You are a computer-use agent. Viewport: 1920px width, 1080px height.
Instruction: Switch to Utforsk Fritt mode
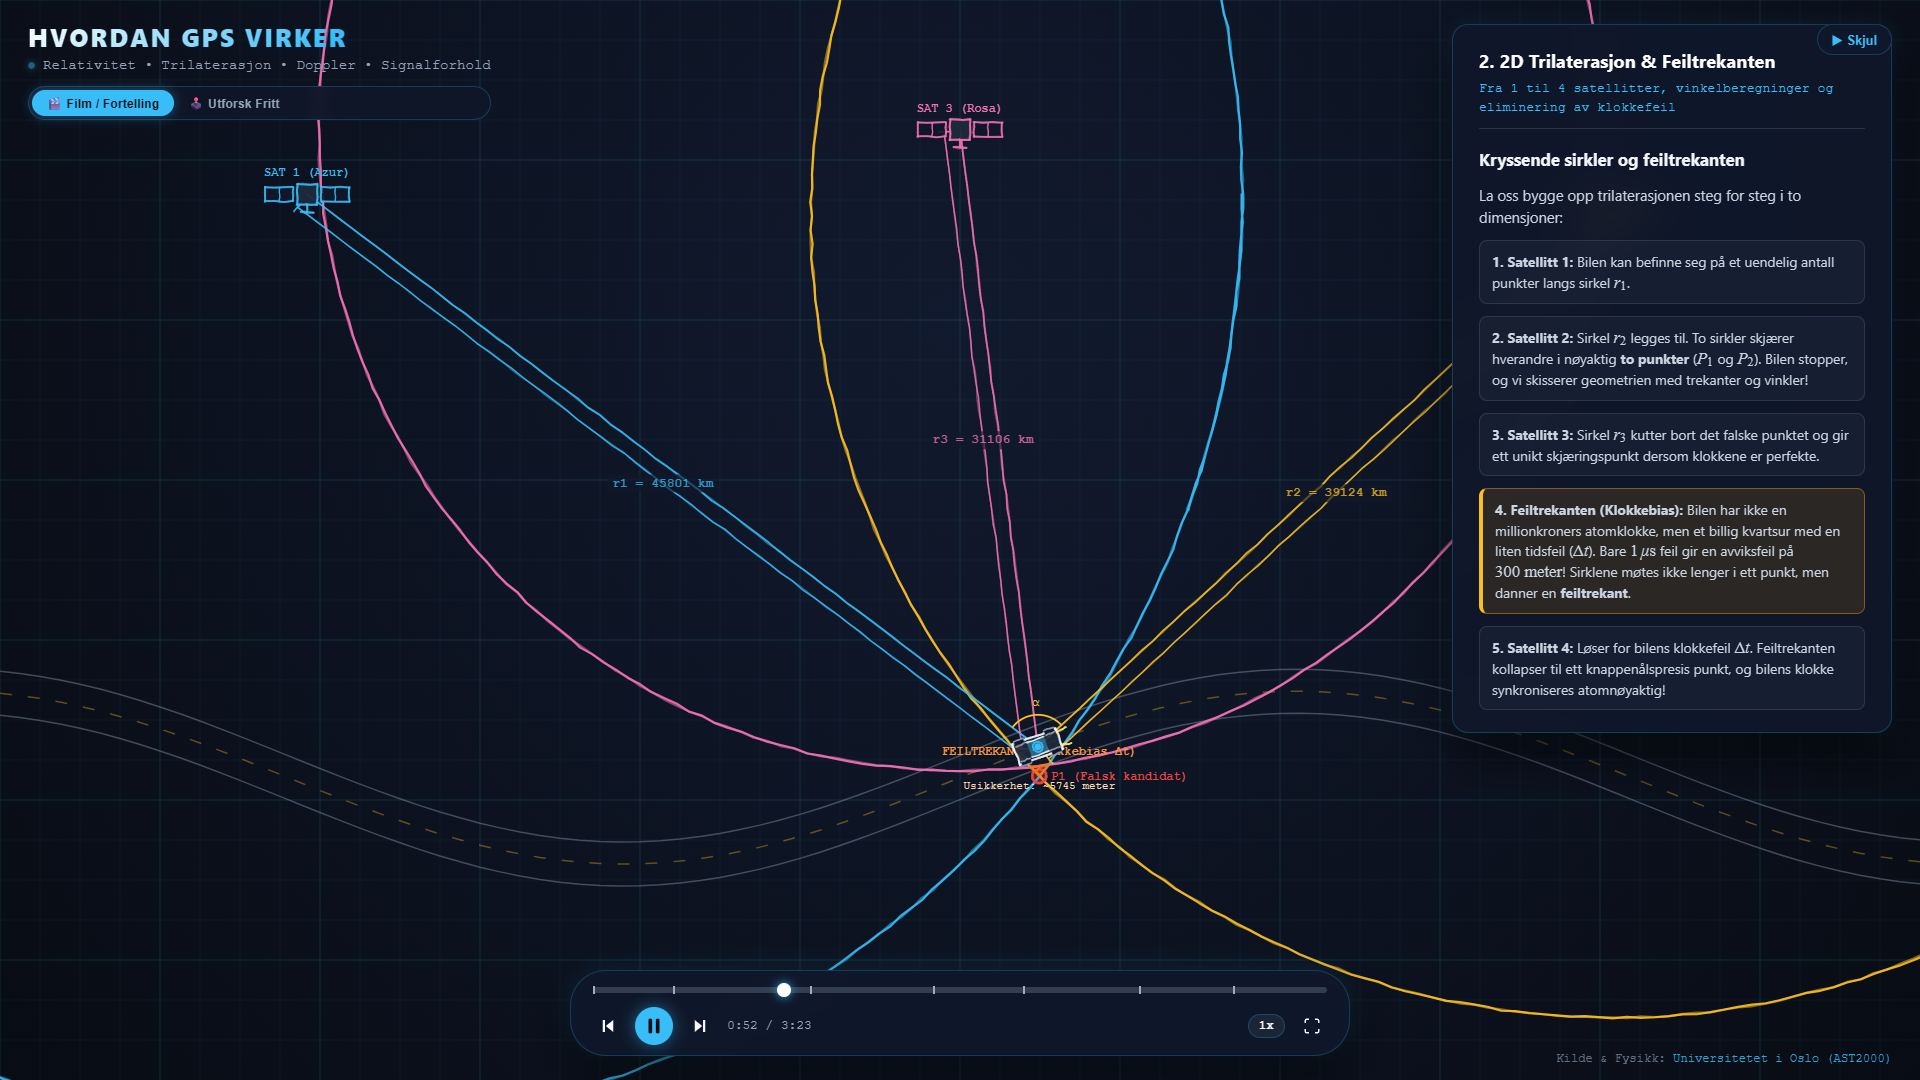pyautogui.click(x=235, y=103)
